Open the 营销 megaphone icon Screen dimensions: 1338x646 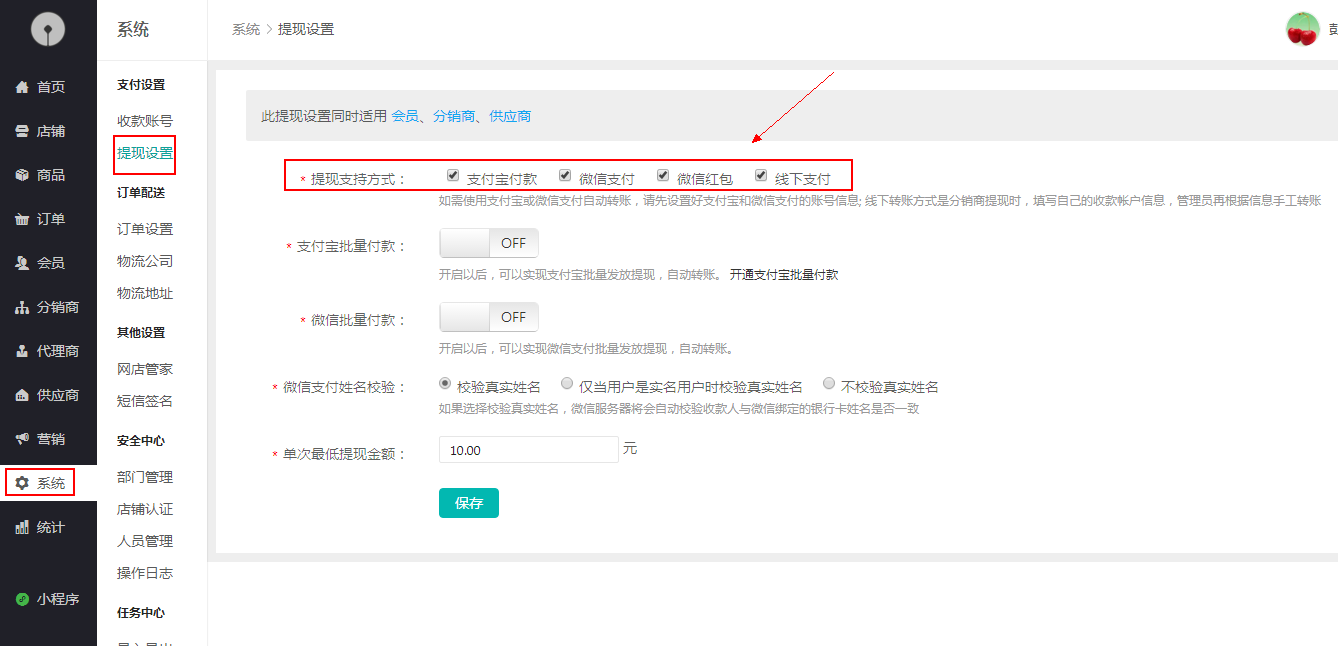(22, 439)
